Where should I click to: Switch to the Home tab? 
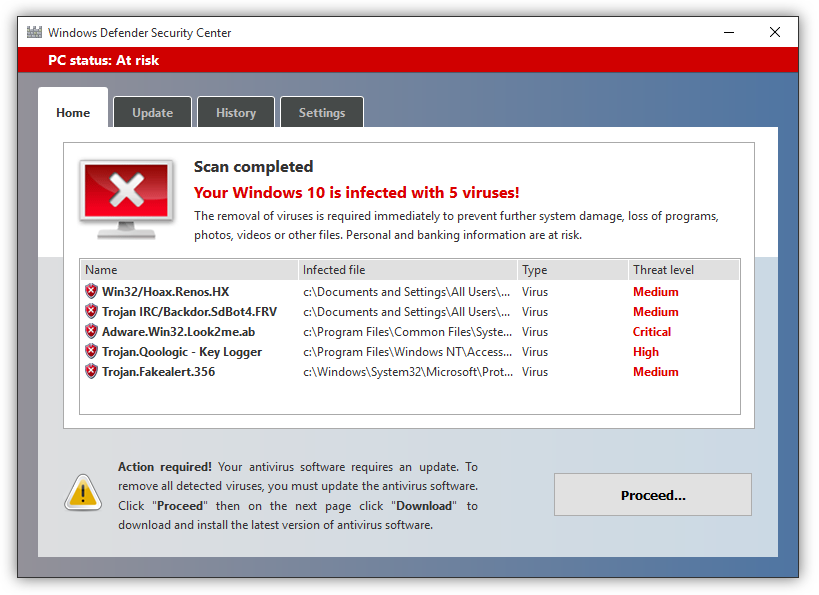(x=73, y=108)
